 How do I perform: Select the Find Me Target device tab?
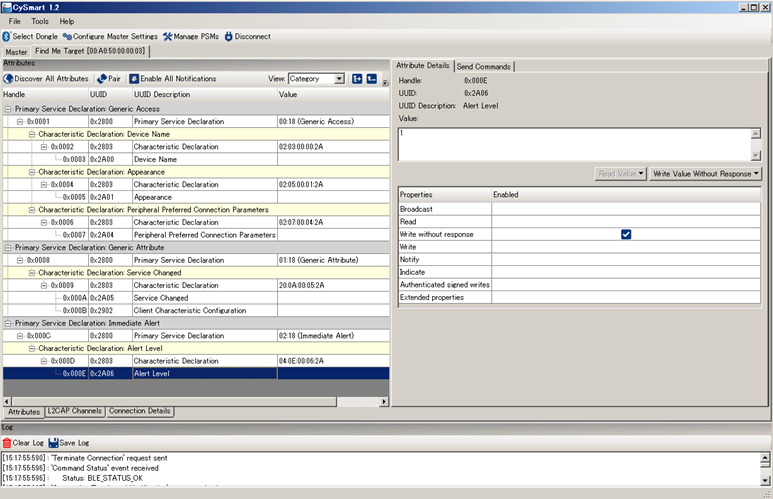pos(90,51)
